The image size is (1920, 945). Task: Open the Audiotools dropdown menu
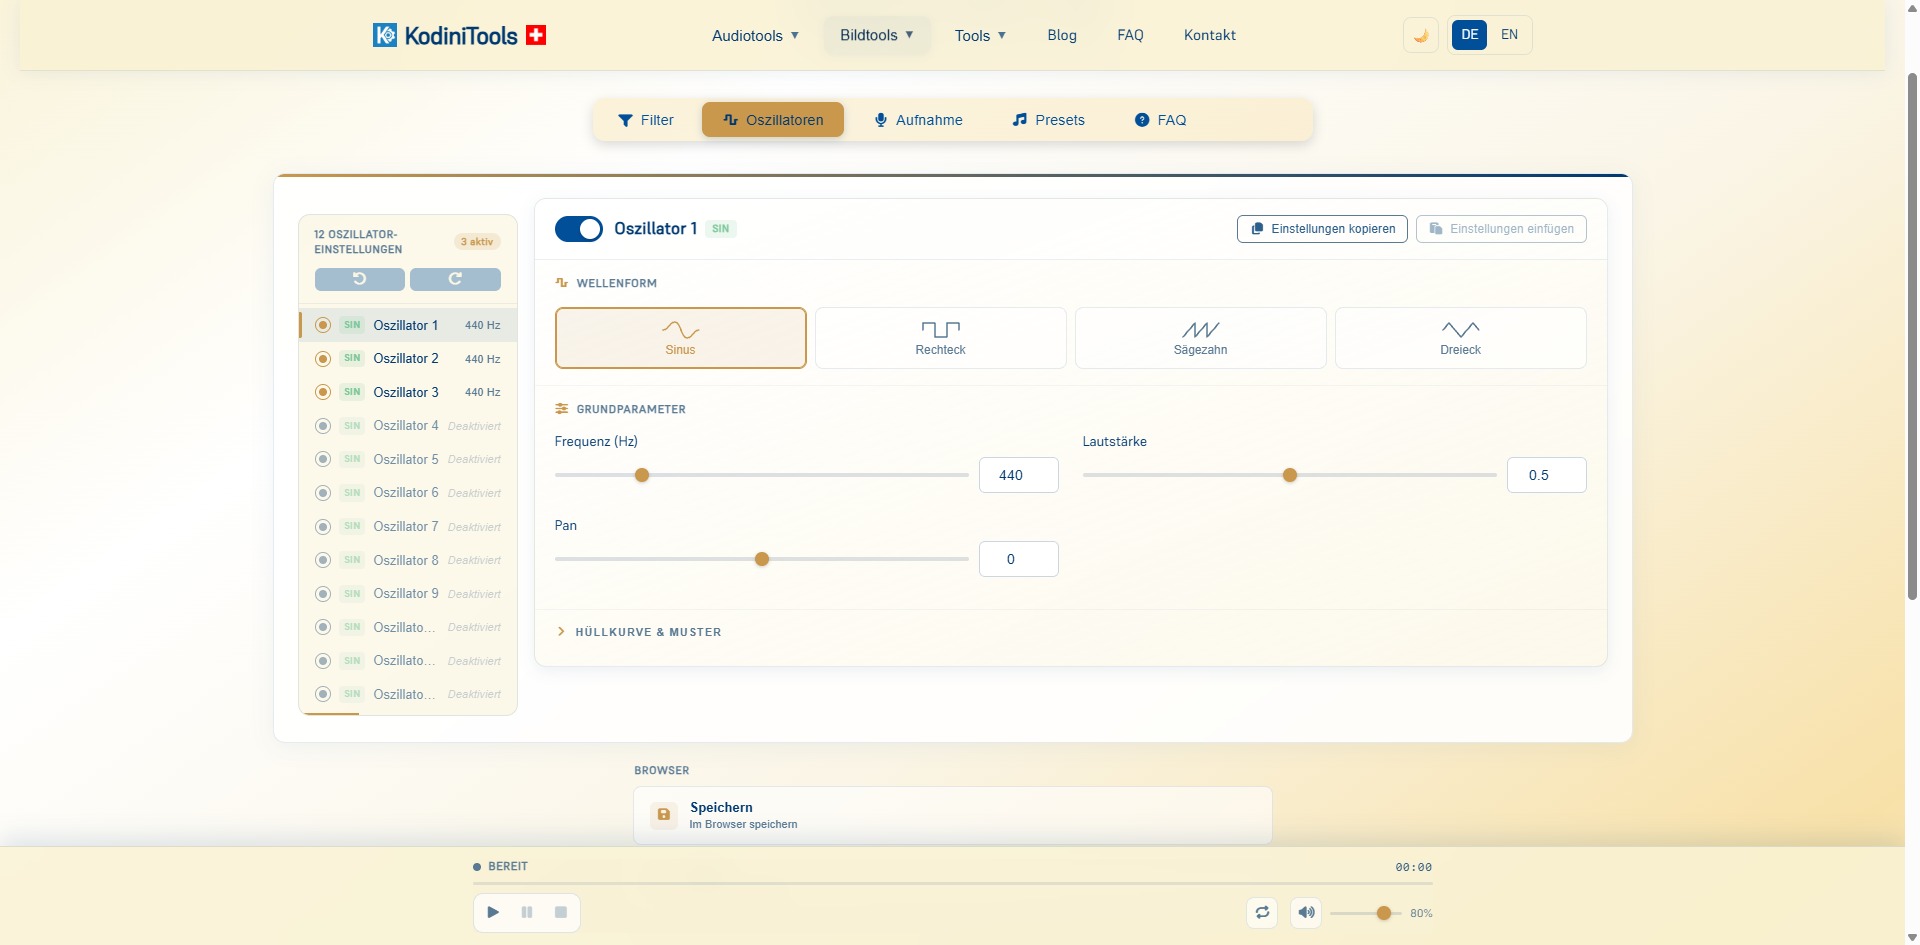pos(755,35)
